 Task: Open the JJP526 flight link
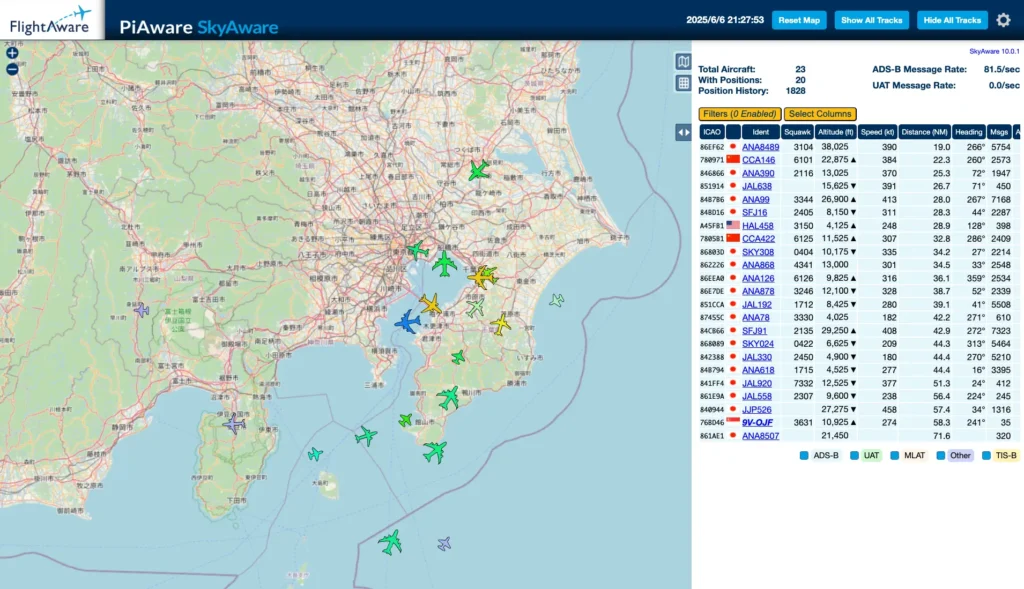(x=756, y=409)
